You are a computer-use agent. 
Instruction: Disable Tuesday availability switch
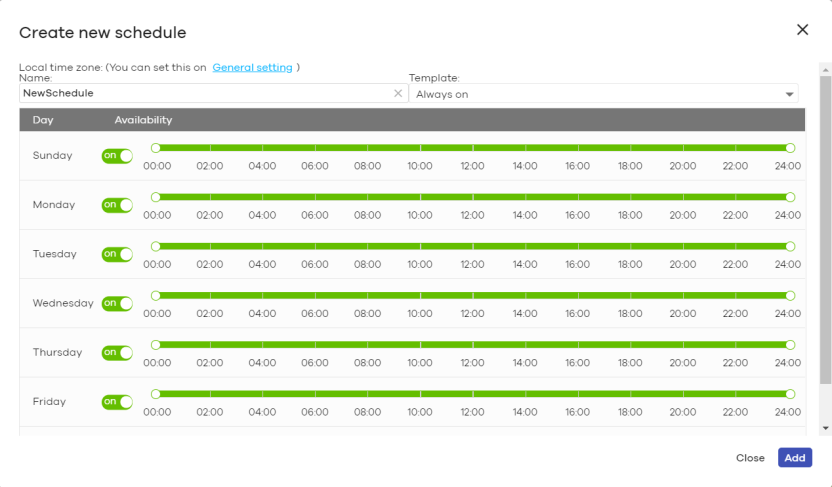[117, 254]
